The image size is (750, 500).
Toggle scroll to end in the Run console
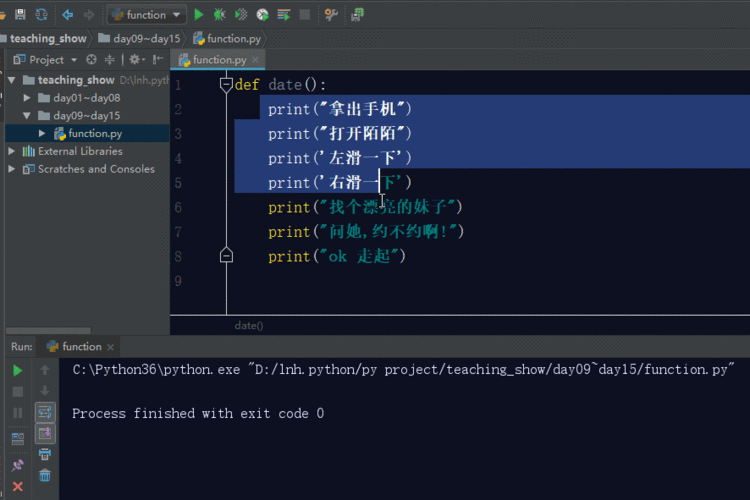click(x=45, y=433)
